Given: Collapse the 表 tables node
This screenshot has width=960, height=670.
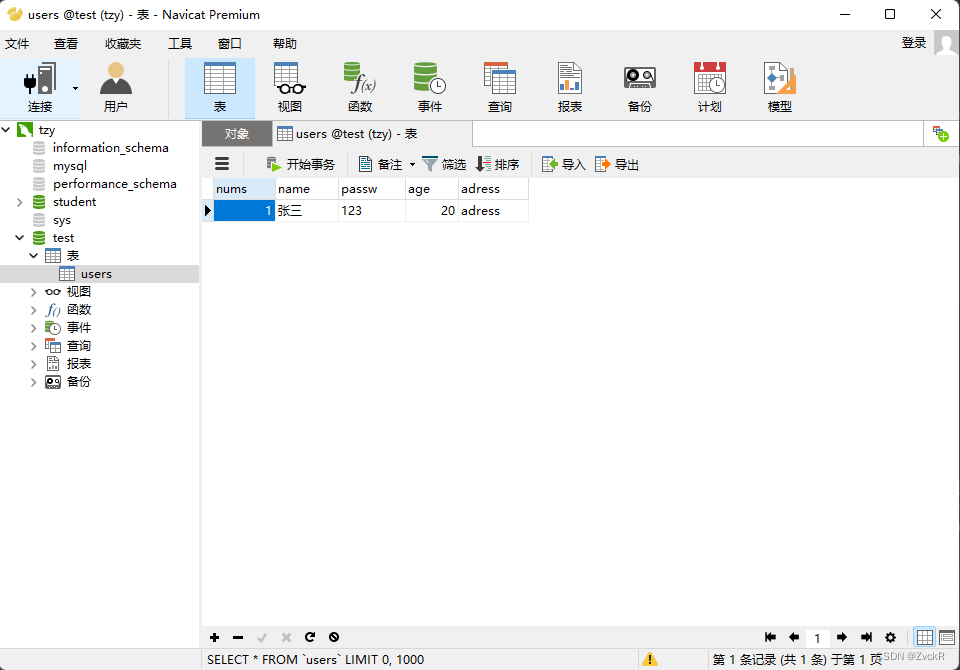Looking at the screenshot, I should click(x=34, y=255).
